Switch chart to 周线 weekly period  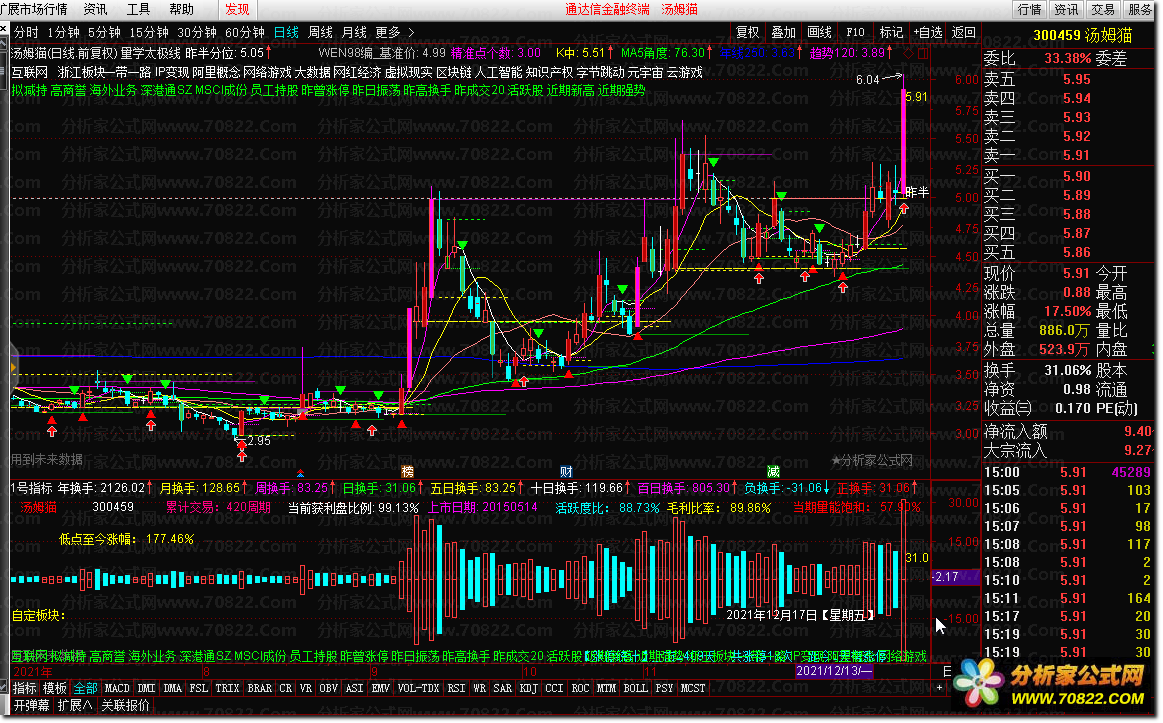(x=320, y=32)
